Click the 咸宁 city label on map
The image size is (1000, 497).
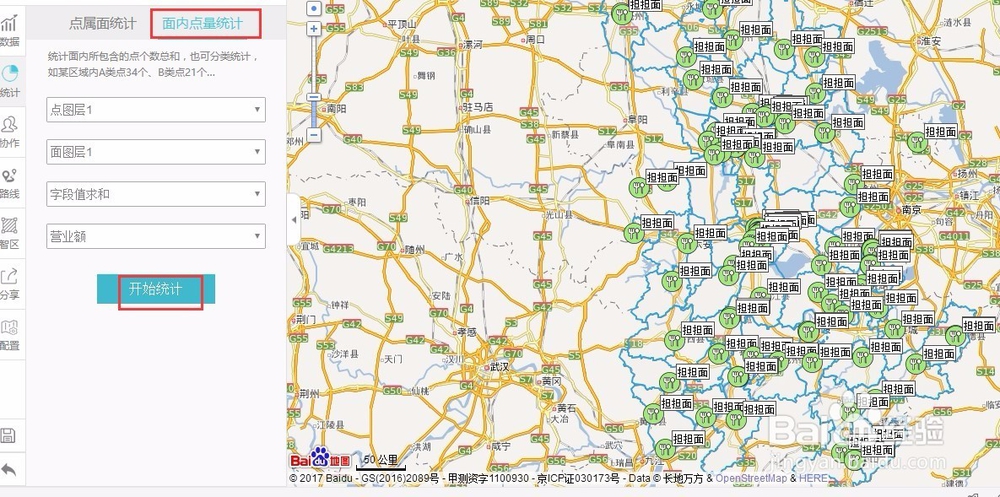click(x=502, y=446)
